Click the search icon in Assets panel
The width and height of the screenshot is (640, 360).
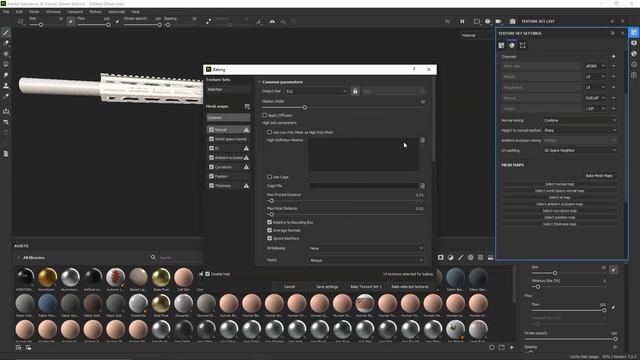tap(153, 258)
